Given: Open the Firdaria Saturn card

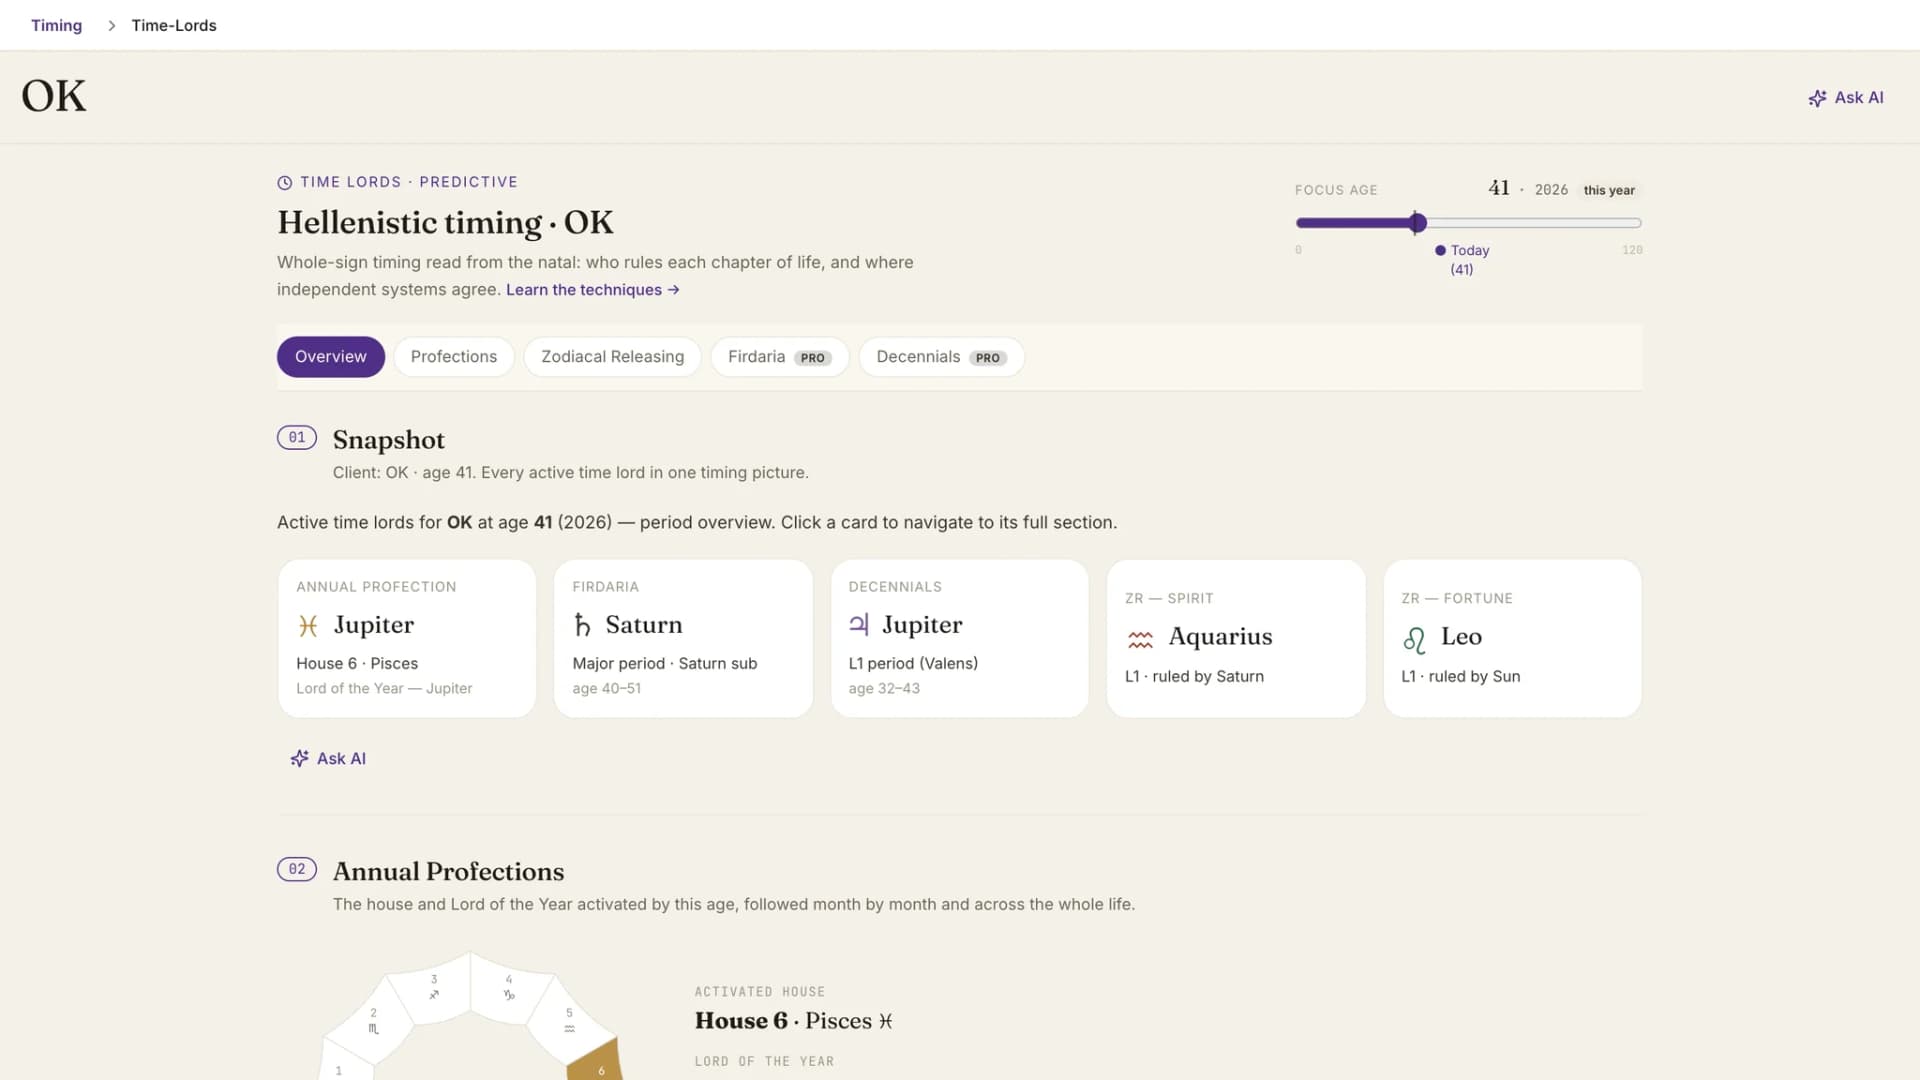Looking at the screenshot, I should click(683, 638).
